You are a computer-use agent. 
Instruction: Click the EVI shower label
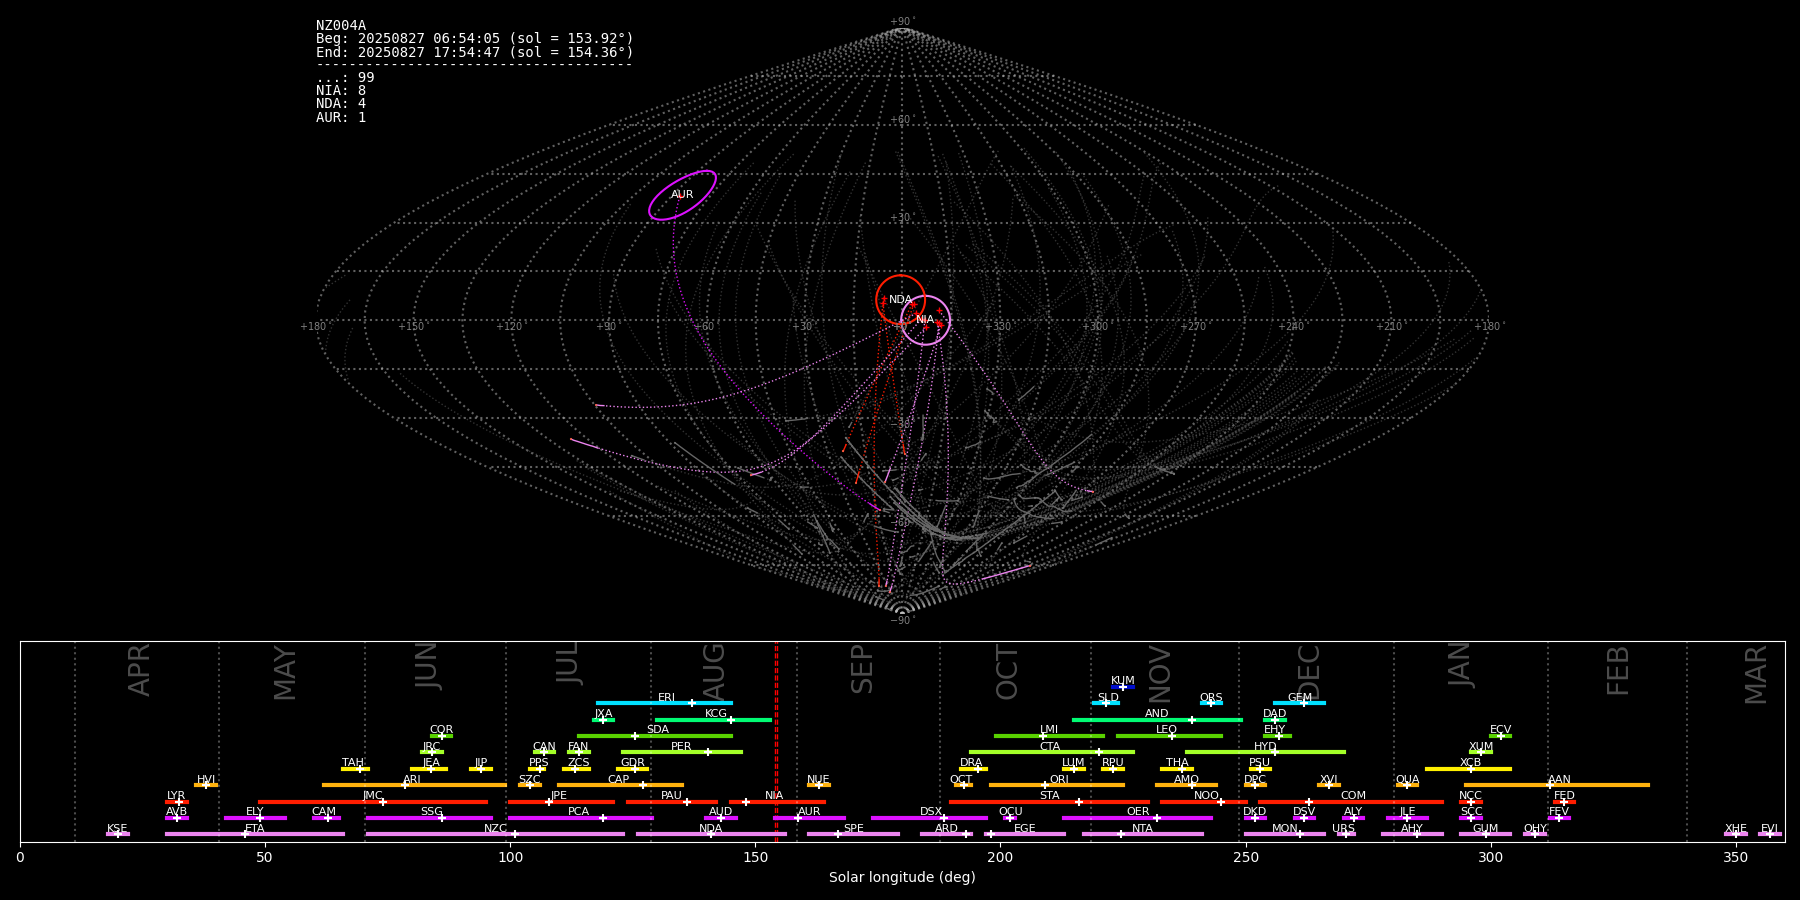coord(1769,829)
